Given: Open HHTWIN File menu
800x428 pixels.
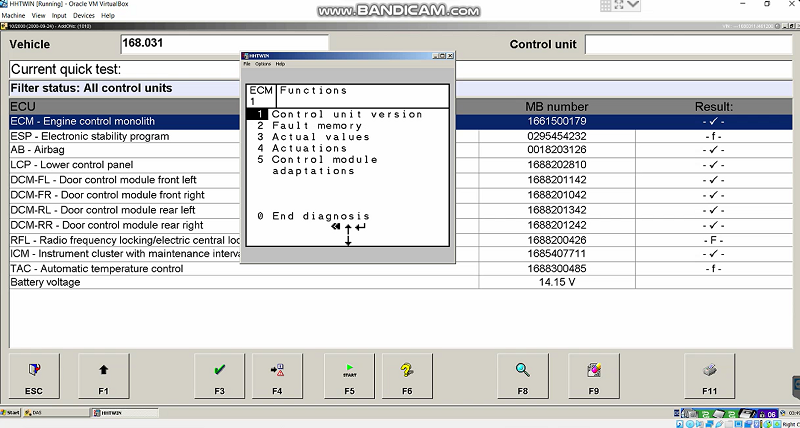Looking at the screenshot, I should pos(247,64).
